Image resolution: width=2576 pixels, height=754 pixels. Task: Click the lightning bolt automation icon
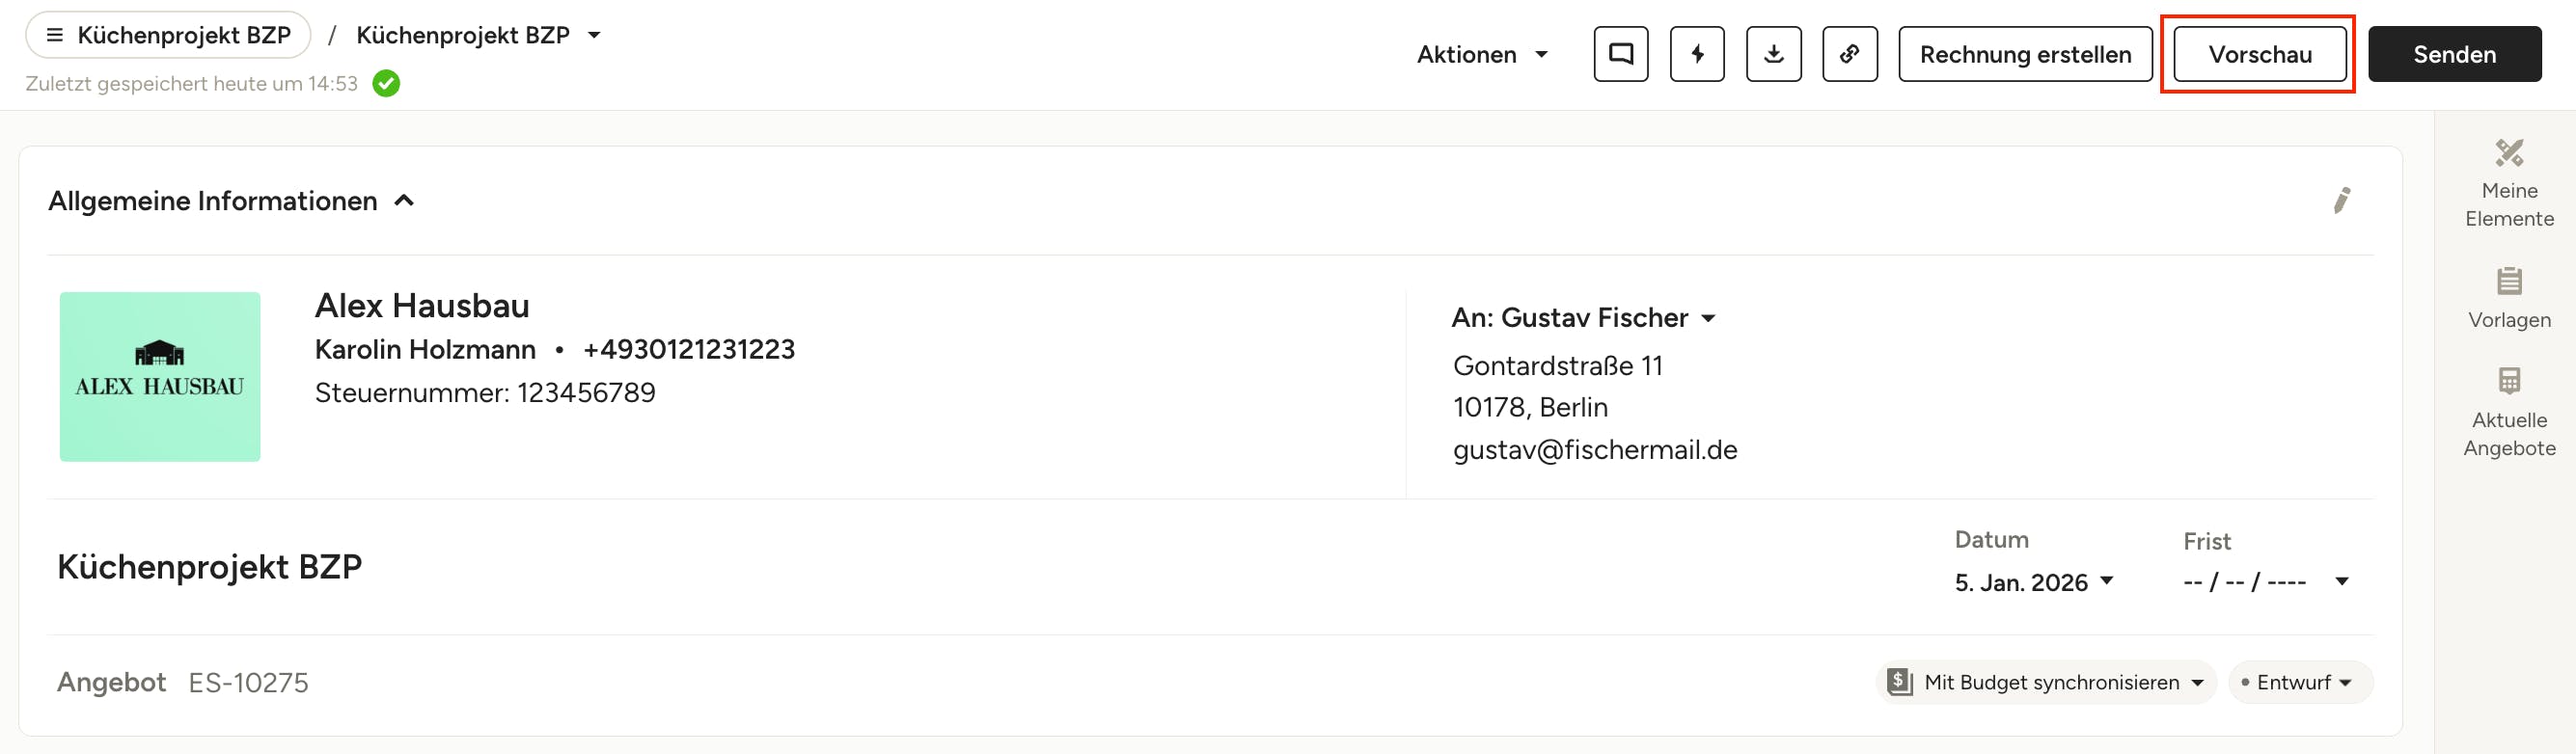pos(1697,54)
